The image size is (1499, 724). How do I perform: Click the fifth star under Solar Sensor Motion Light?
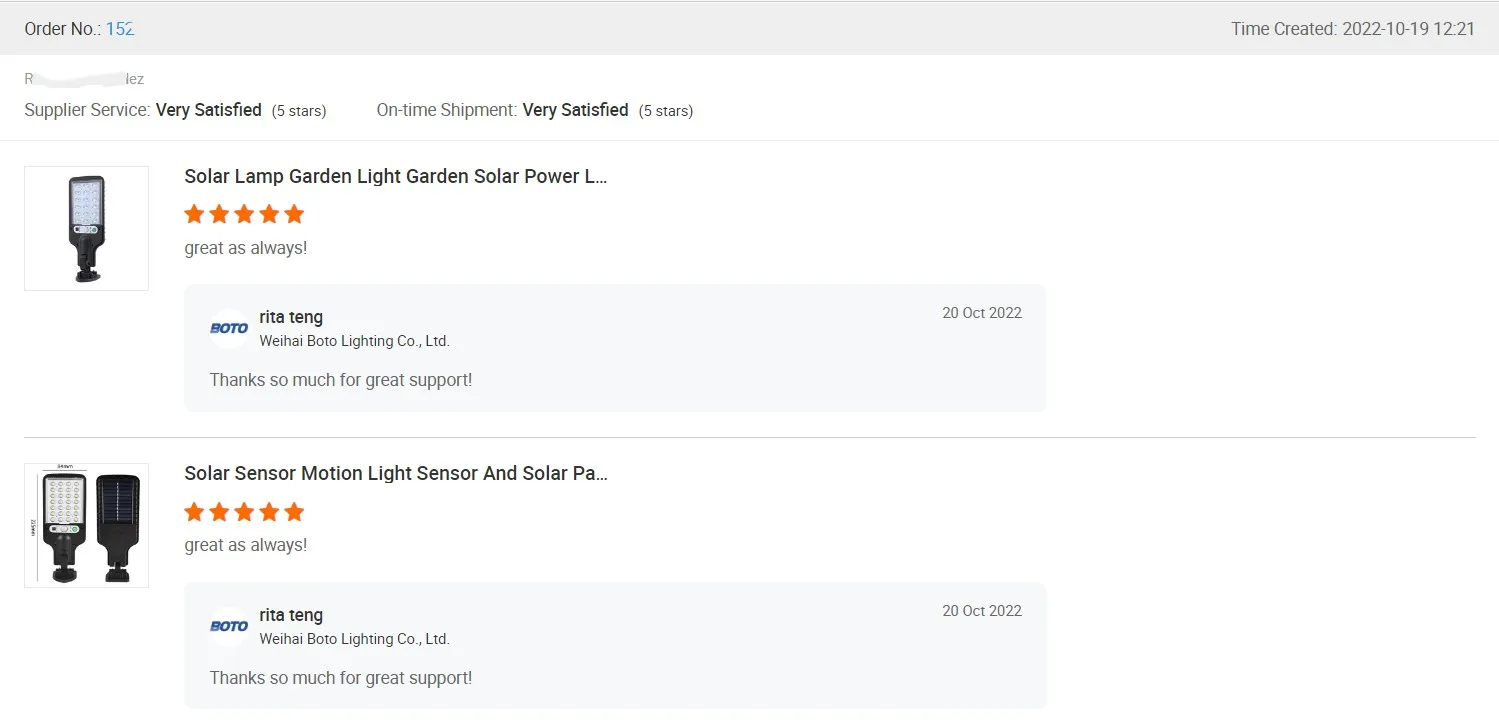click(x=294, y=512)
